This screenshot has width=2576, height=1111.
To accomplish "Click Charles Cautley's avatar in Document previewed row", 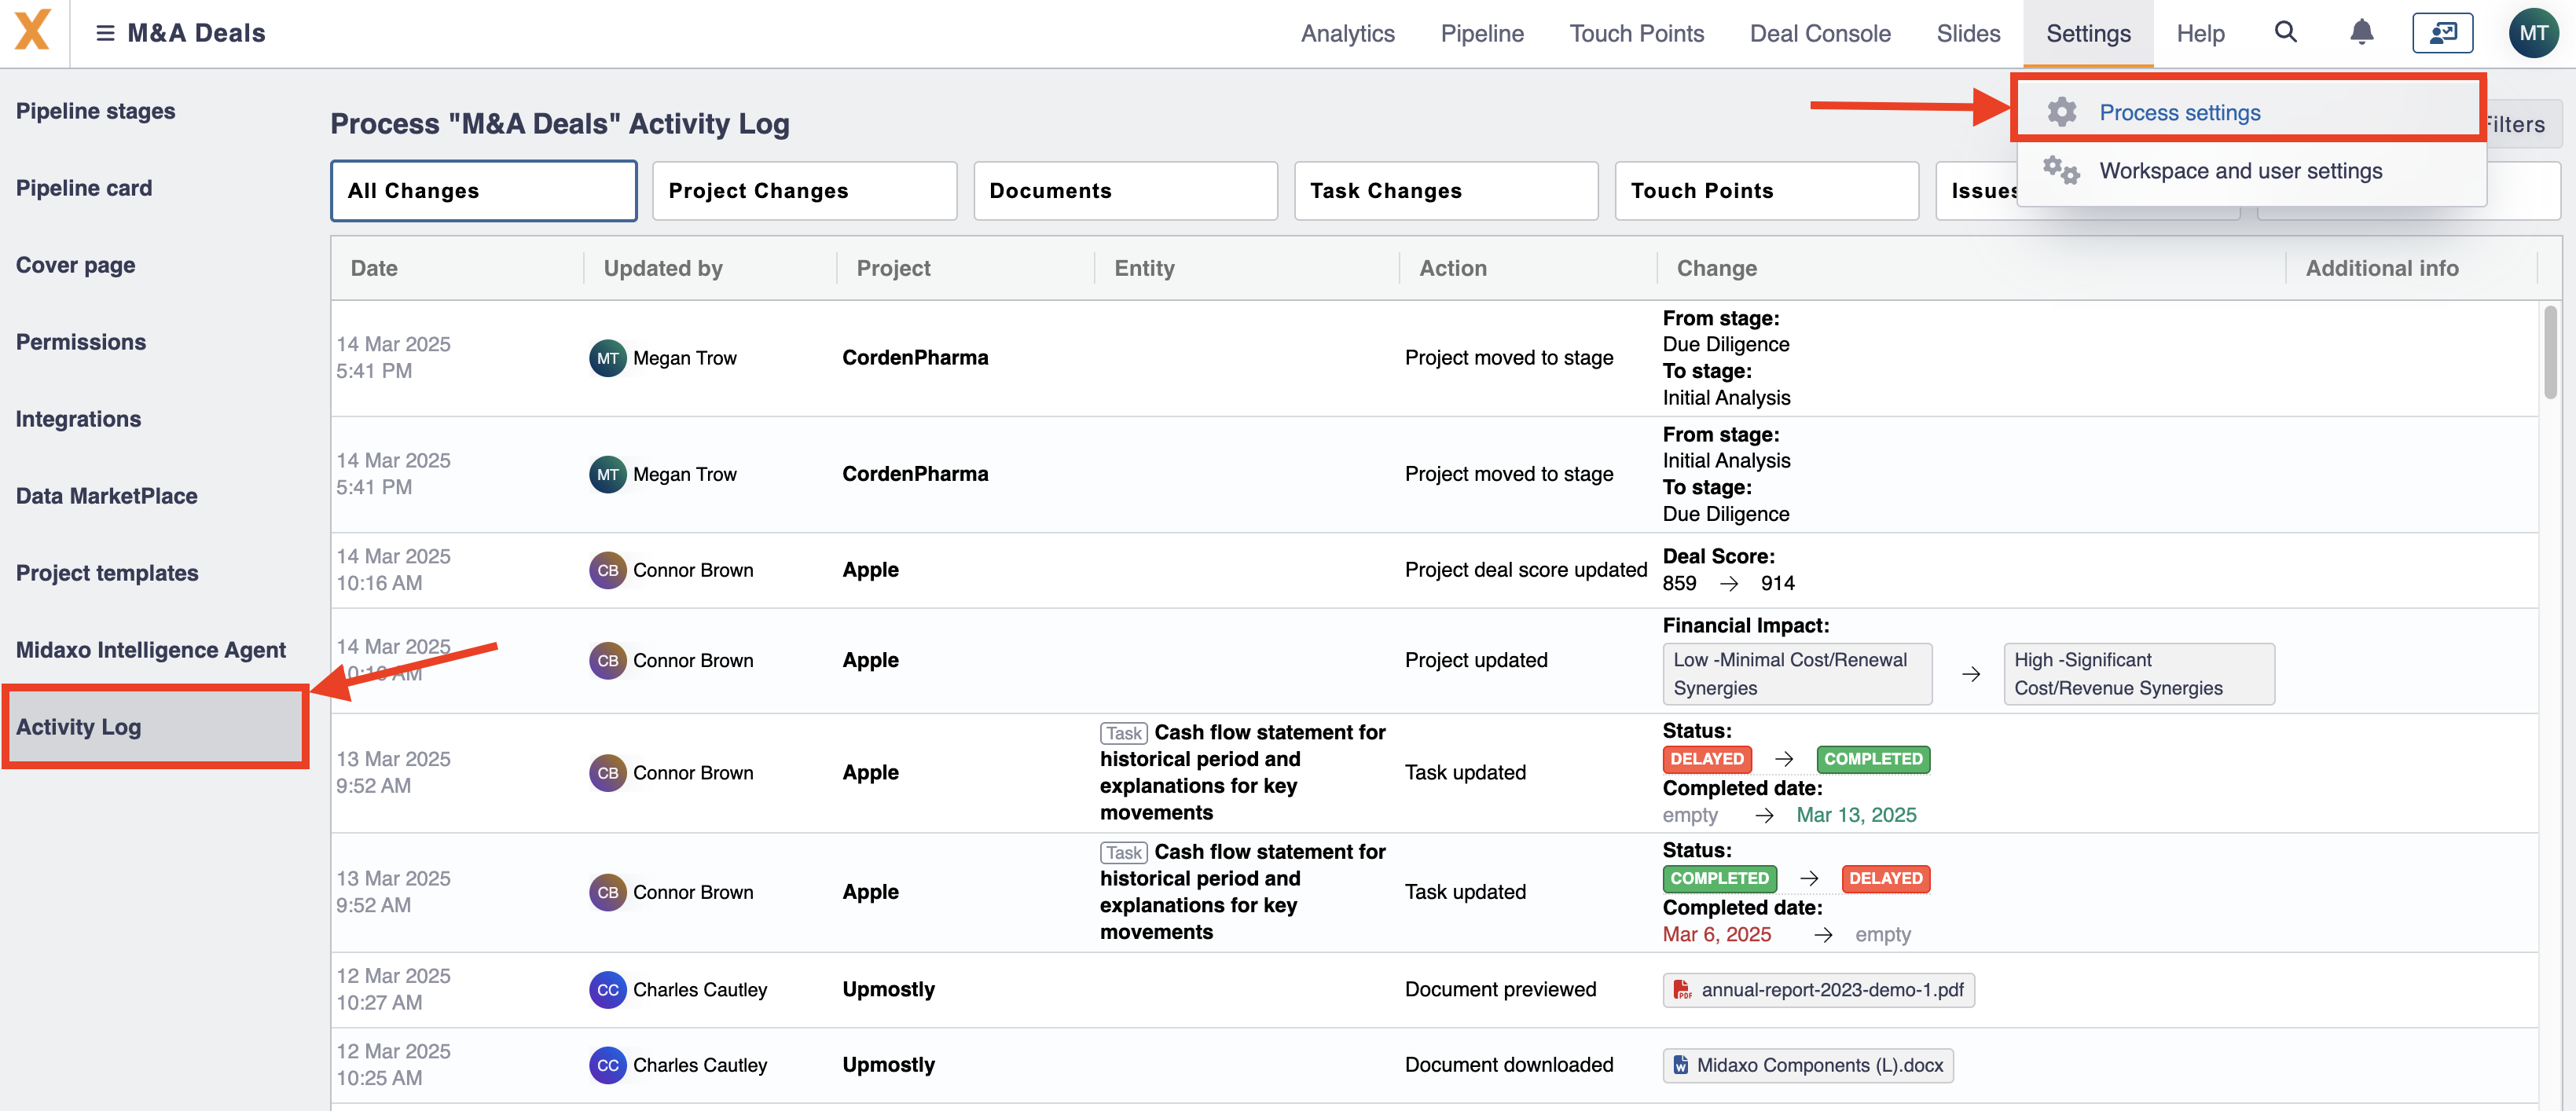I will pyautogui.click(x=607, y=990).
